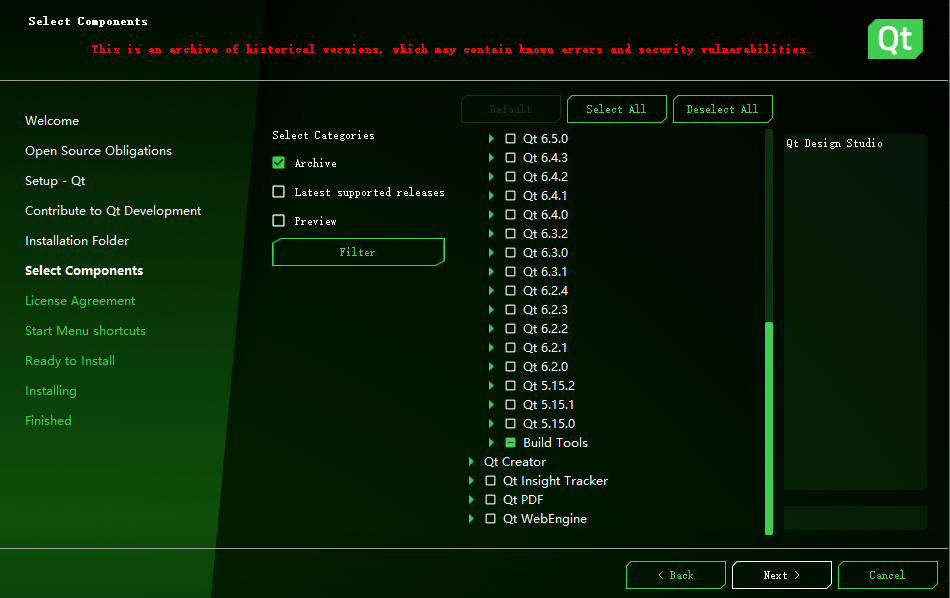Click the red archive warning text
This screenshot has width=950, height=598.
(x=451, y=49)
